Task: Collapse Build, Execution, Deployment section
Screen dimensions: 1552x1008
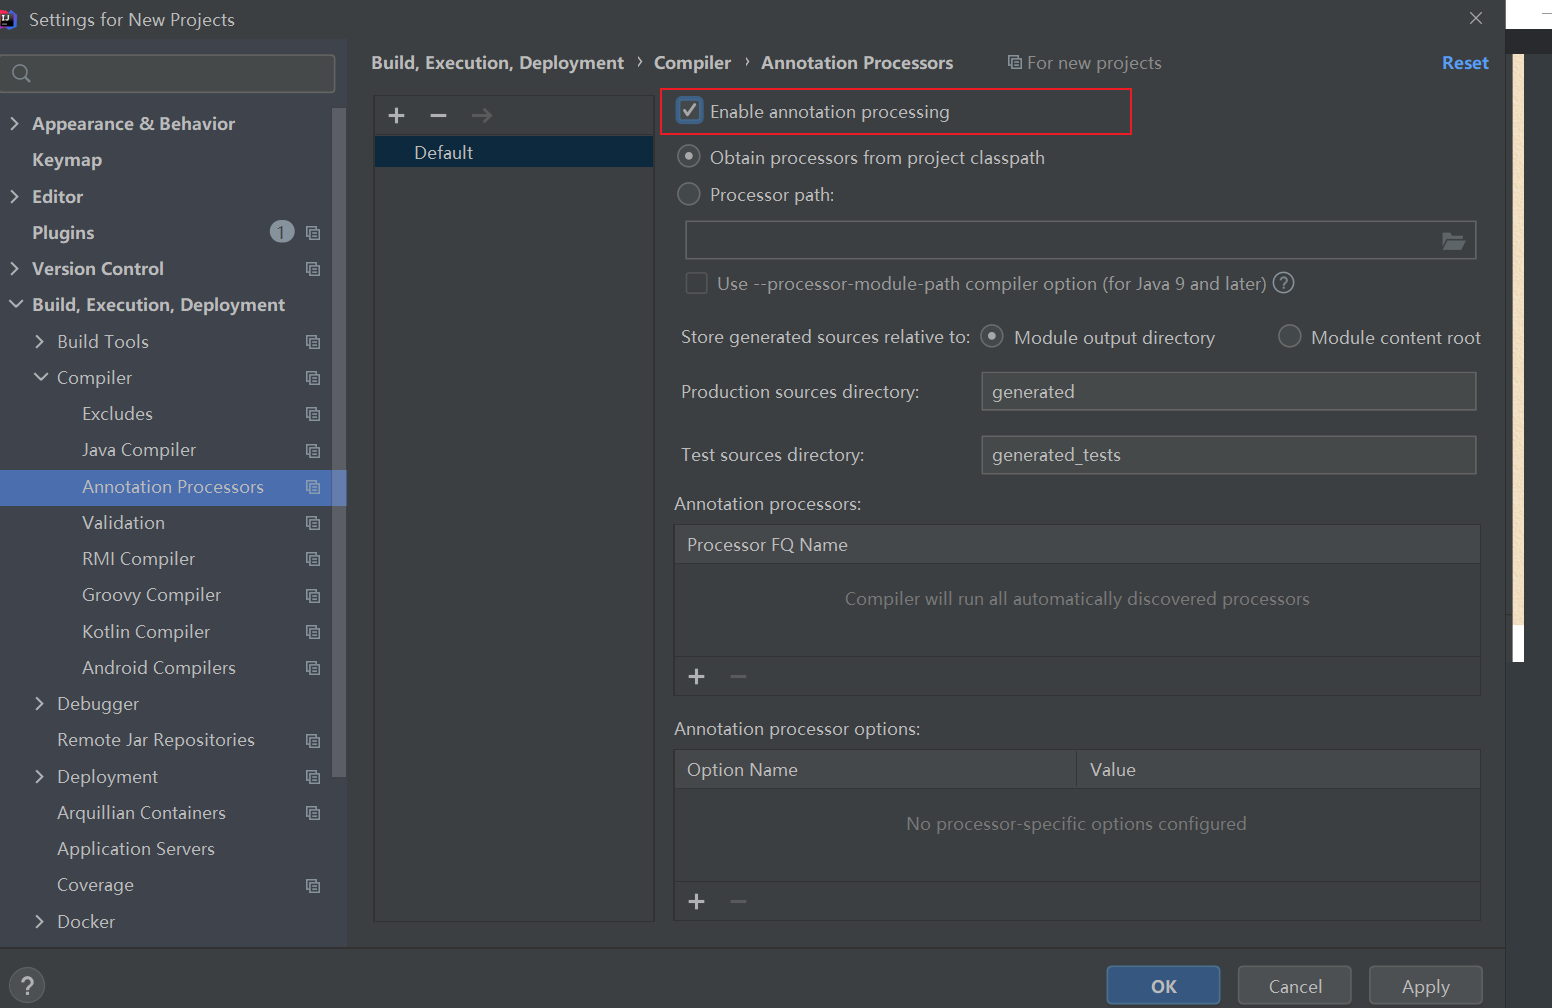Action: [x=15, y=304]
